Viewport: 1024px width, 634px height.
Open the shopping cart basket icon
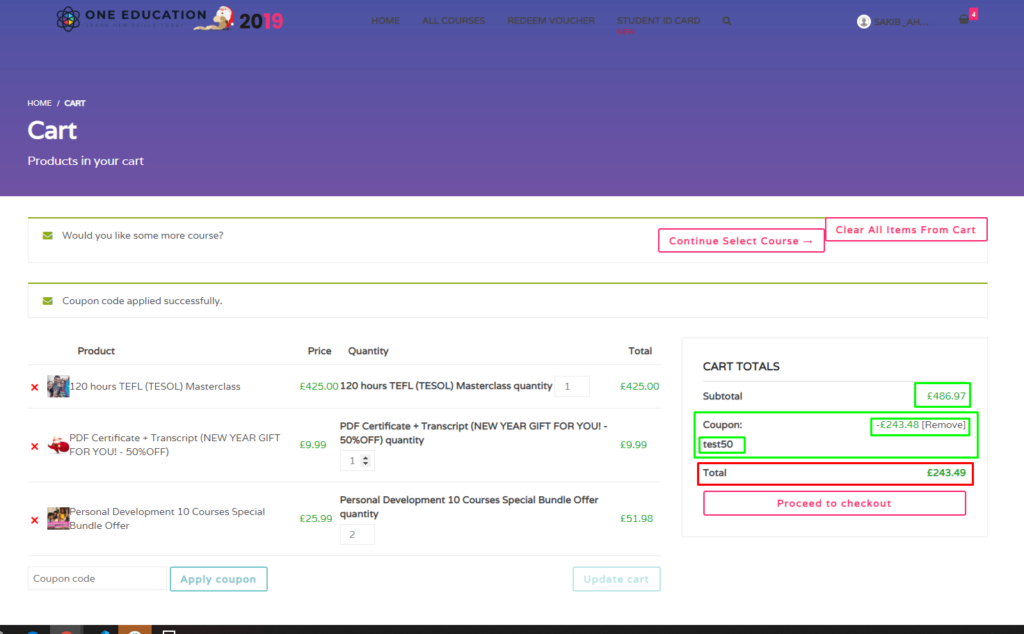point(964,19)
